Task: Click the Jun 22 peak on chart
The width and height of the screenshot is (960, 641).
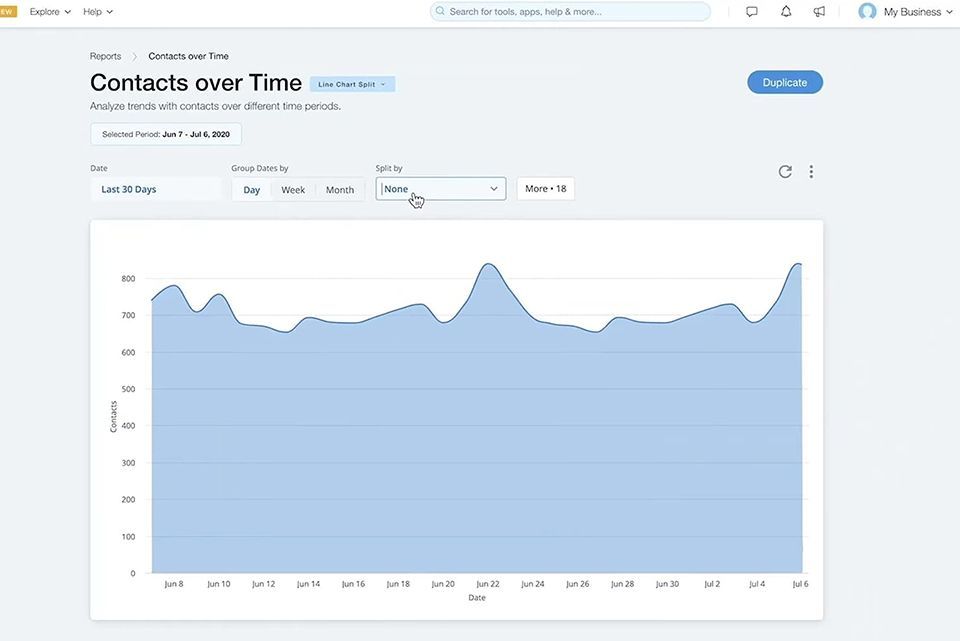Action: pos(488,264)
